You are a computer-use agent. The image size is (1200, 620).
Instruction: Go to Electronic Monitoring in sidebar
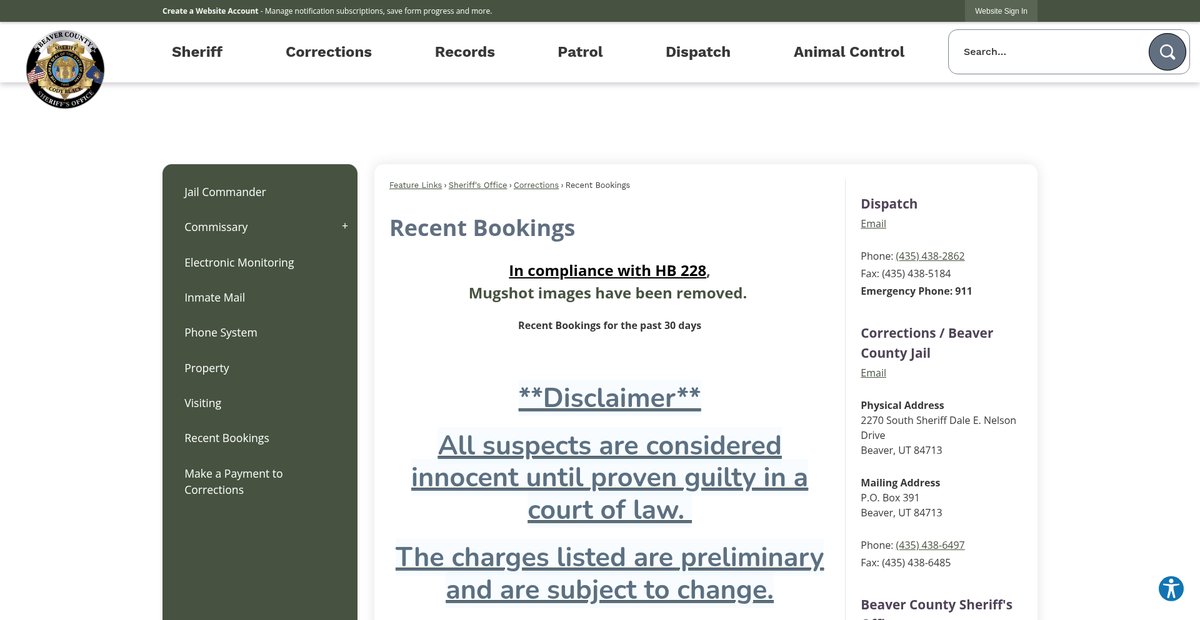239,263
